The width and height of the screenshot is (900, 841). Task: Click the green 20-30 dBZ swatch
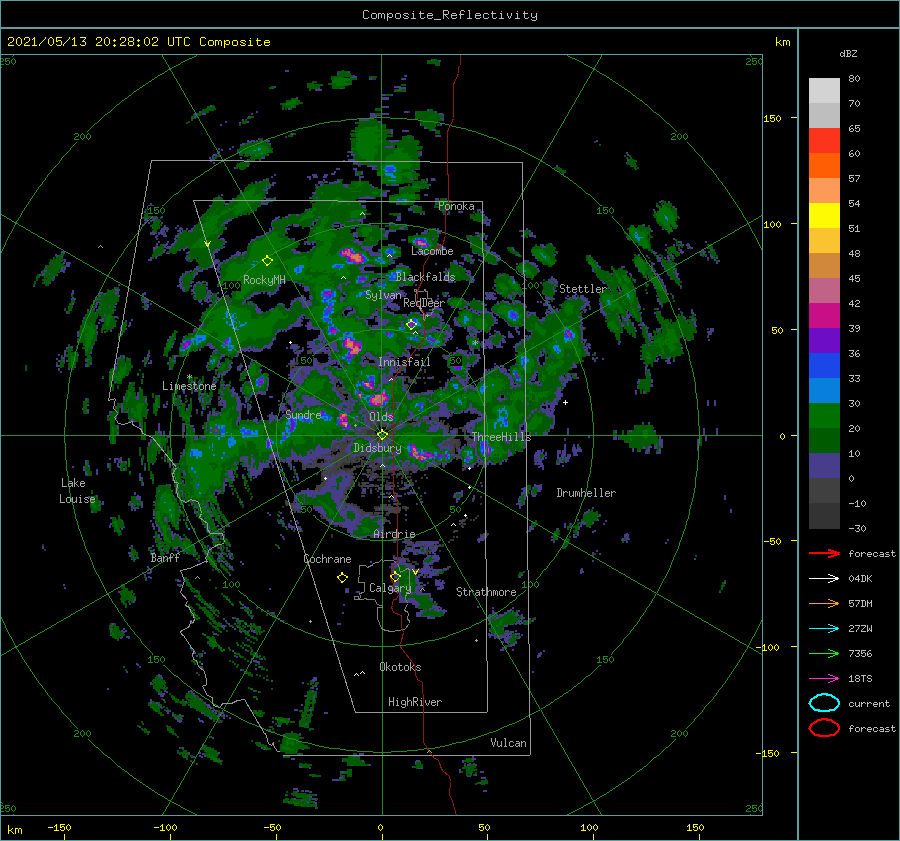[x=824, y=416]
